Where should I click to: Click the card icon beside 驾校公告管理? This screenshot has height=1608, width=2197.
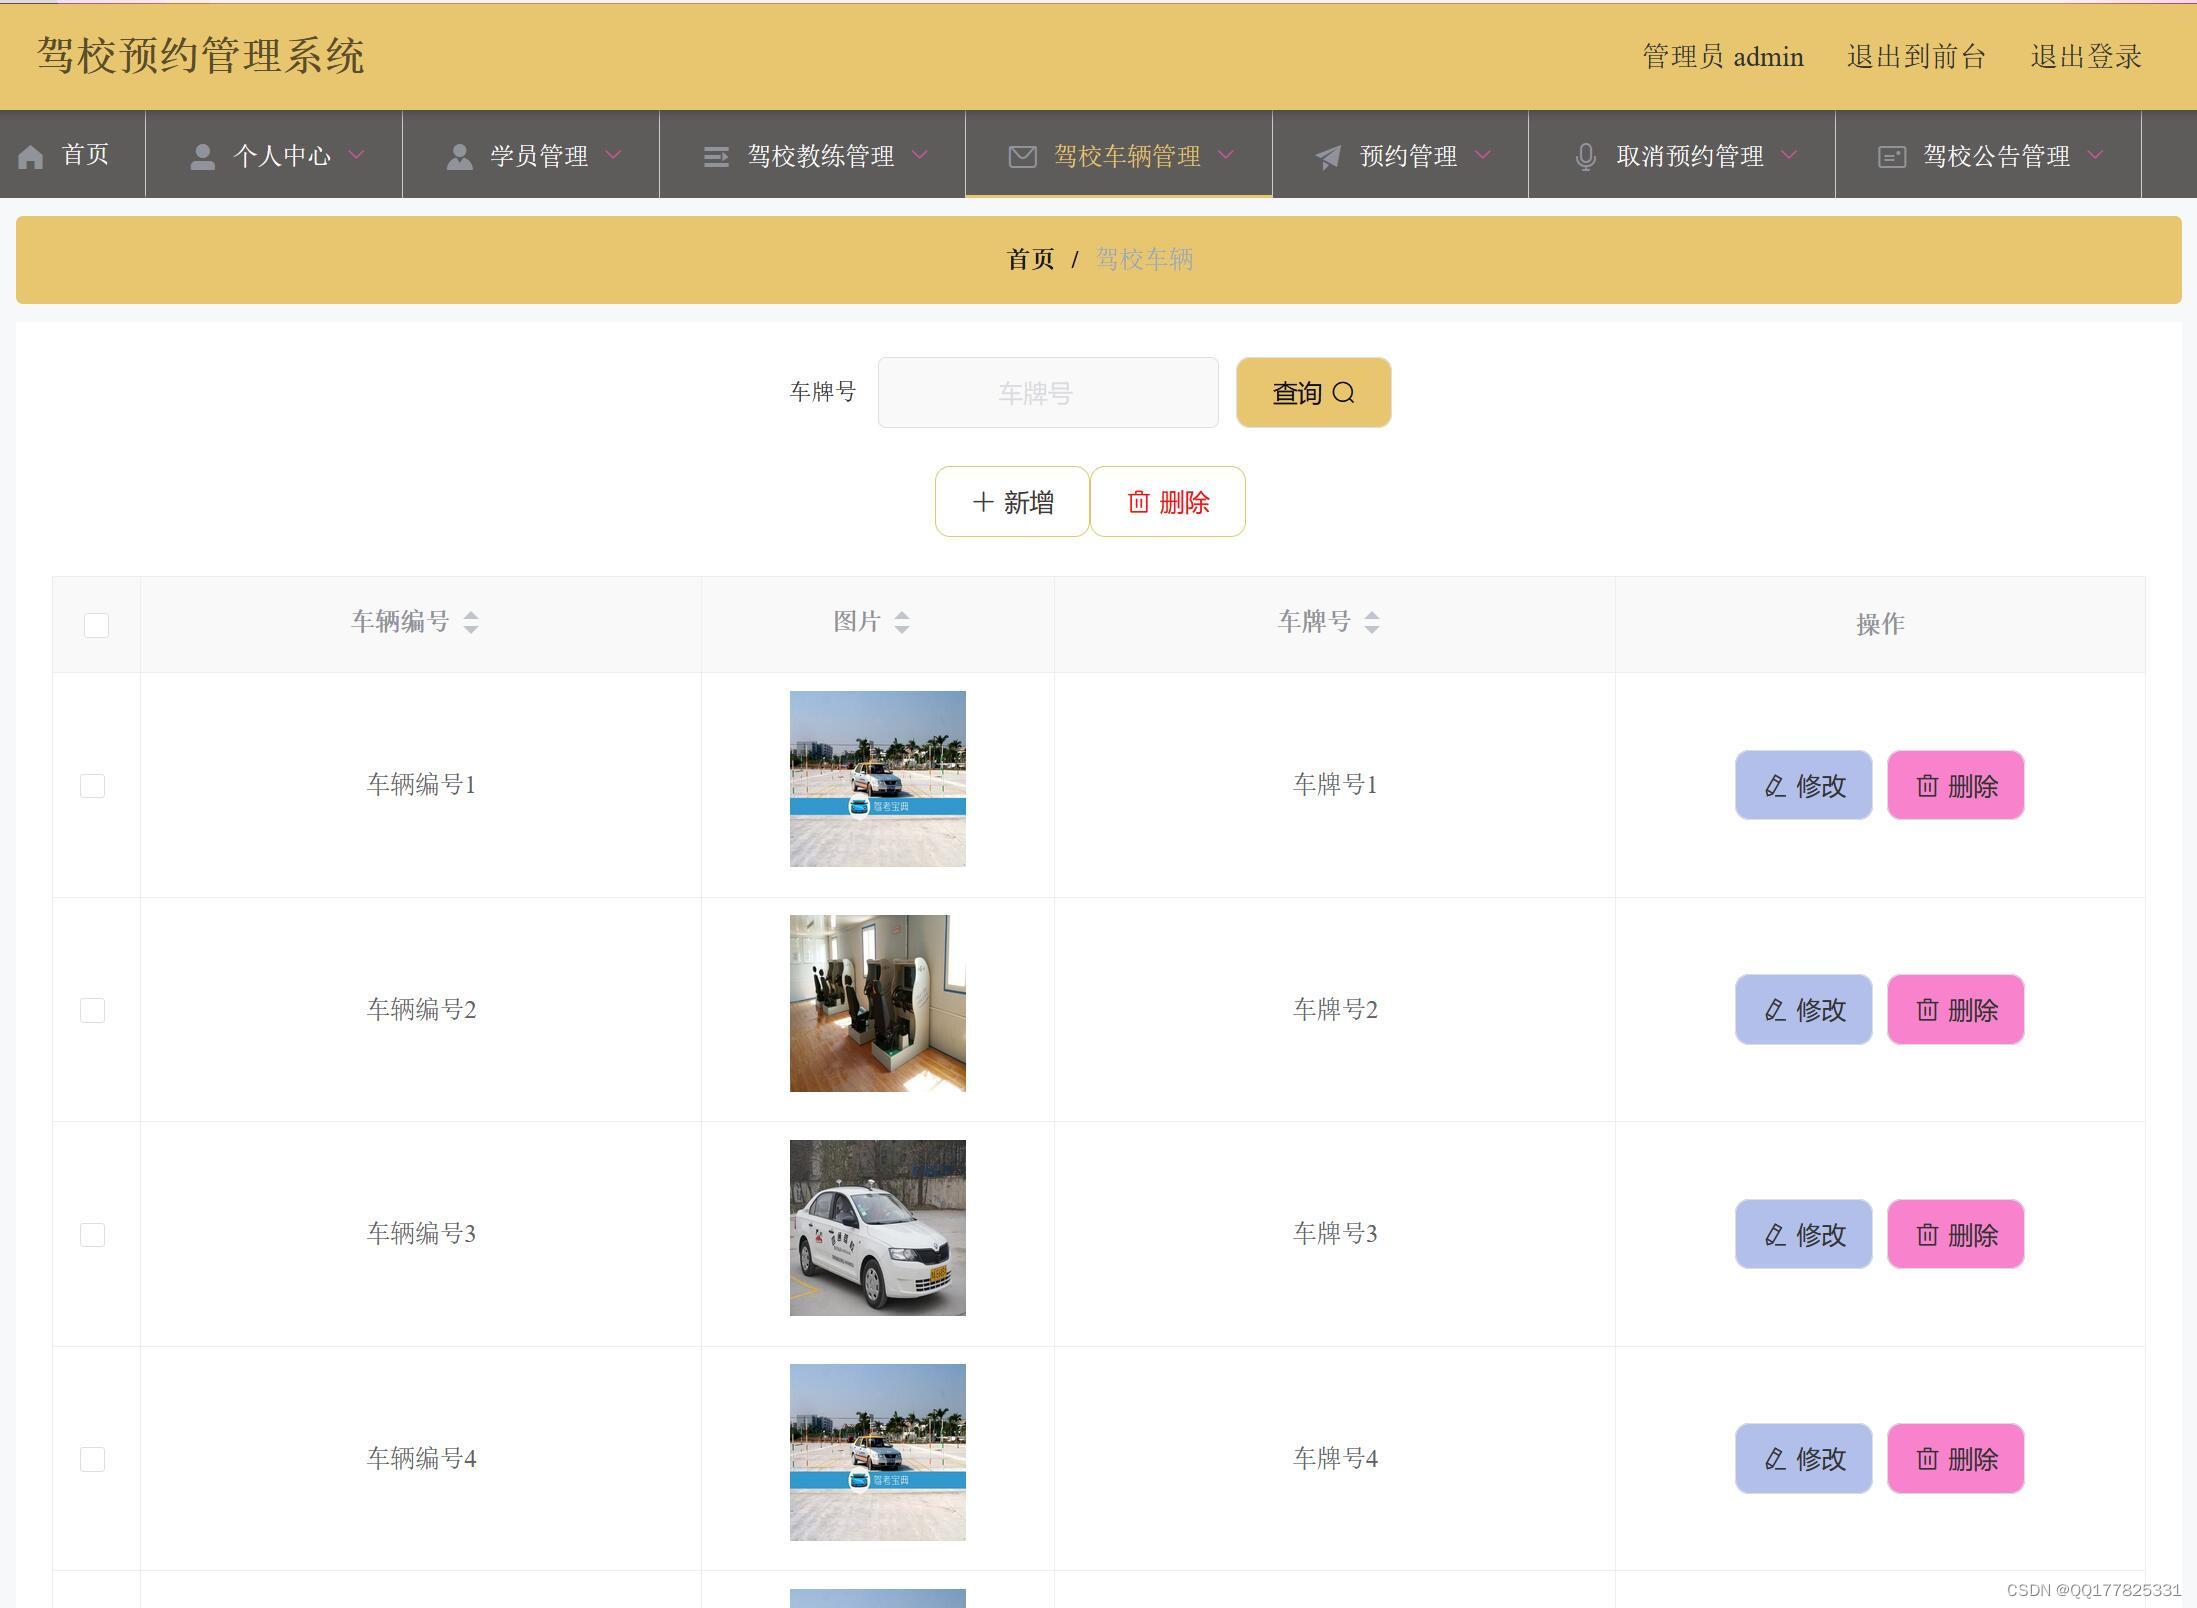click(x=1891, y=157)
